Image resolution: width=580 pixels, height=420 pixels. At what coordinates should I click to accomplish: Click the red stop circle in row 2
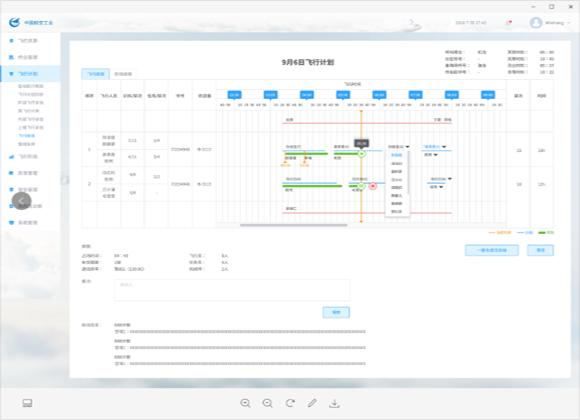pos(373,186)
